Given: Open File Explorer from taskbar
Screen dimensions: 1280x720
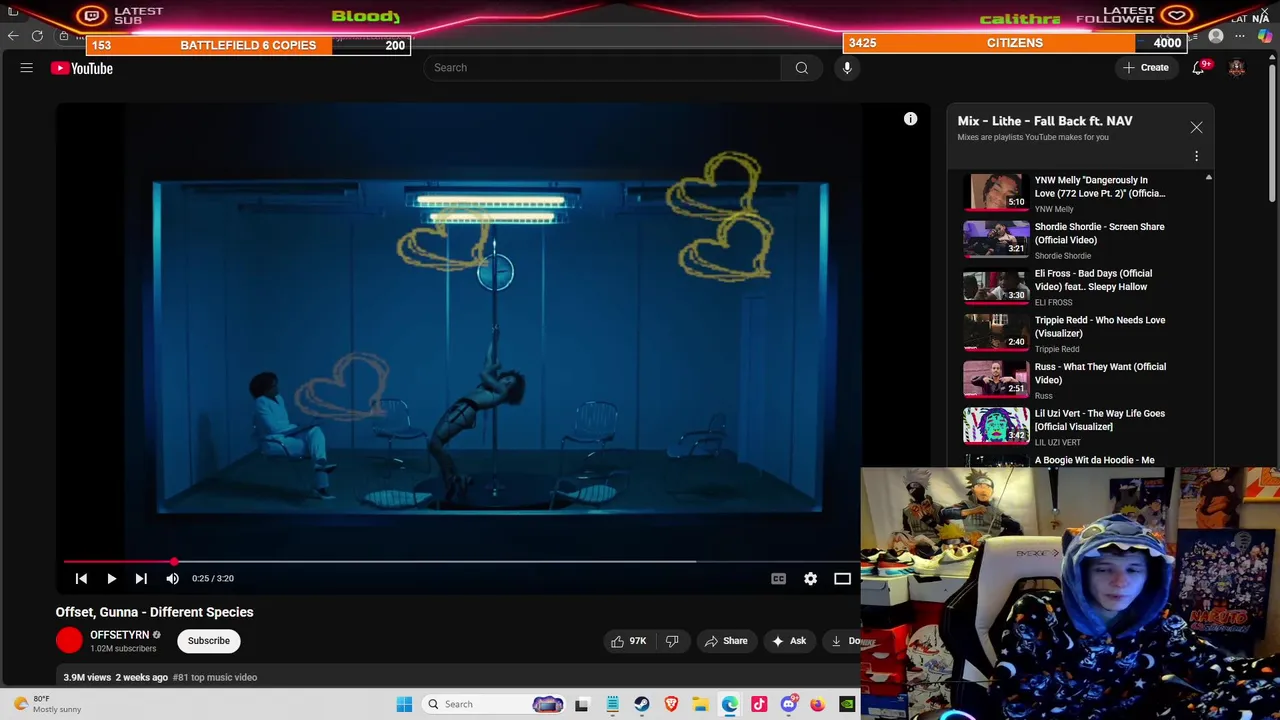Looking at the screenshot, I should [700, 704].
